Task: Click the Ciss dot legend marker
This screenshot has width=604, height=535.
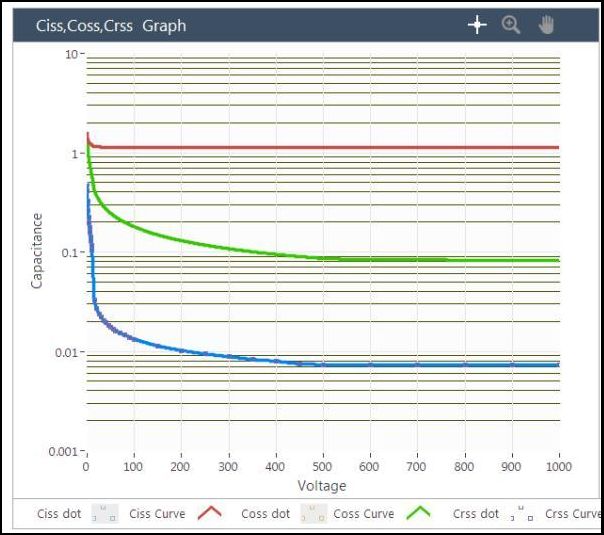Action: pyautogui.click(x=105, y=514)
